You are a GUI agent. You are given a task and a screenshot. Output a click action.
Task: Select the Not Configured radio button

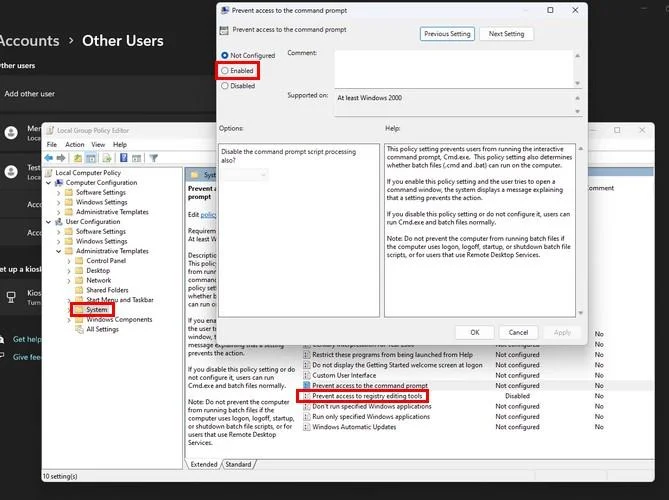tap(224, 55)
